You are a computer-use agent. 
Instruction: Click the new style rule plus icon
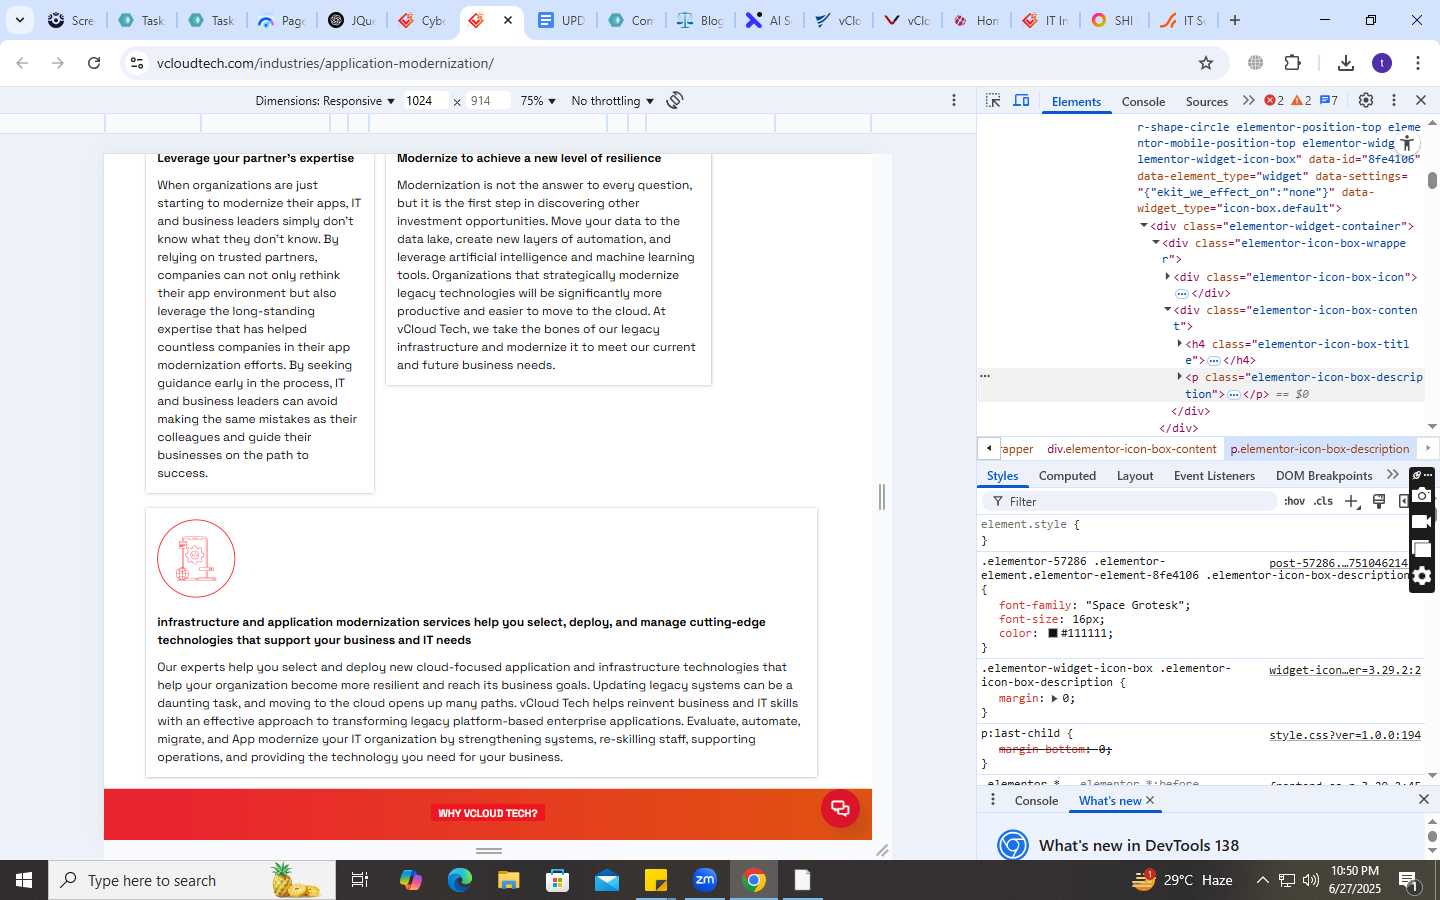tap(1351, 501)
